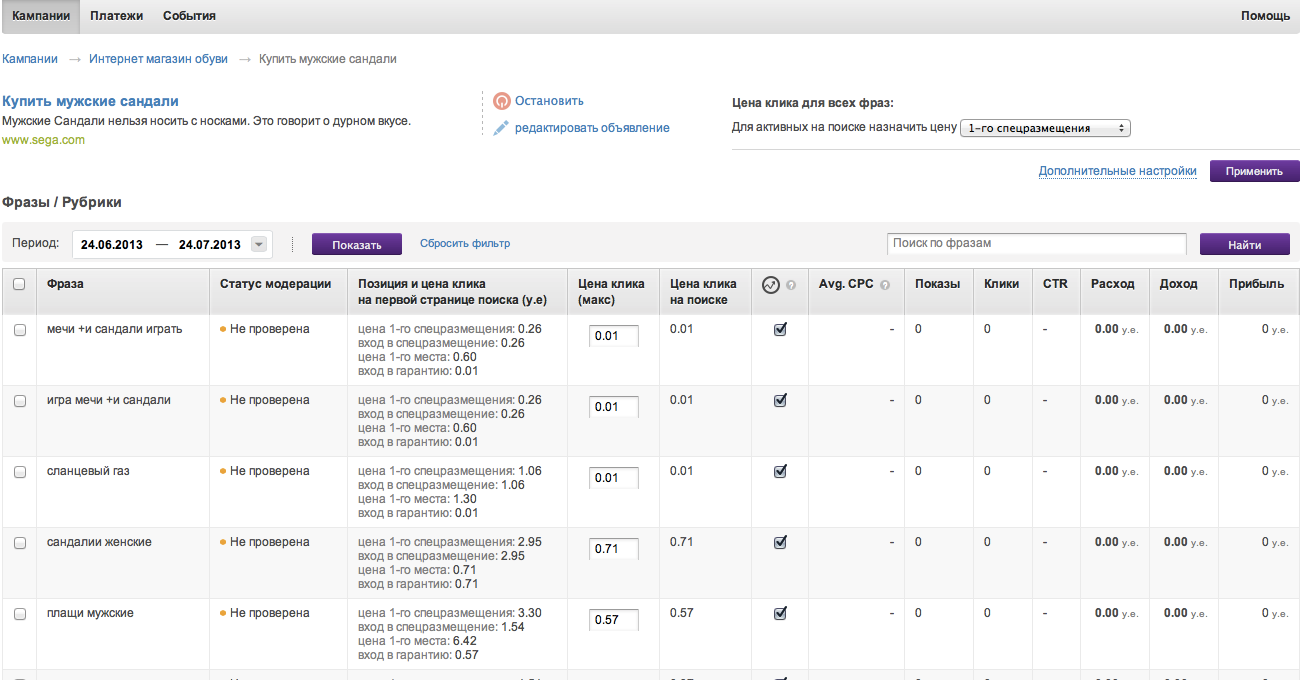Click the Сбросить фильтр link
Viewport: 1303px width, 680px height.
coord(465,243)
